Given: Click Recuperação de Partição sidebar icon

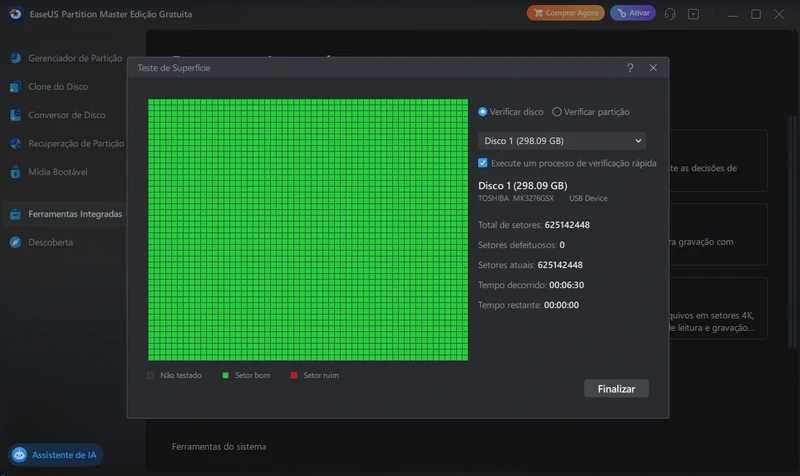Looking at the screenshot, I should click(15, 144).
